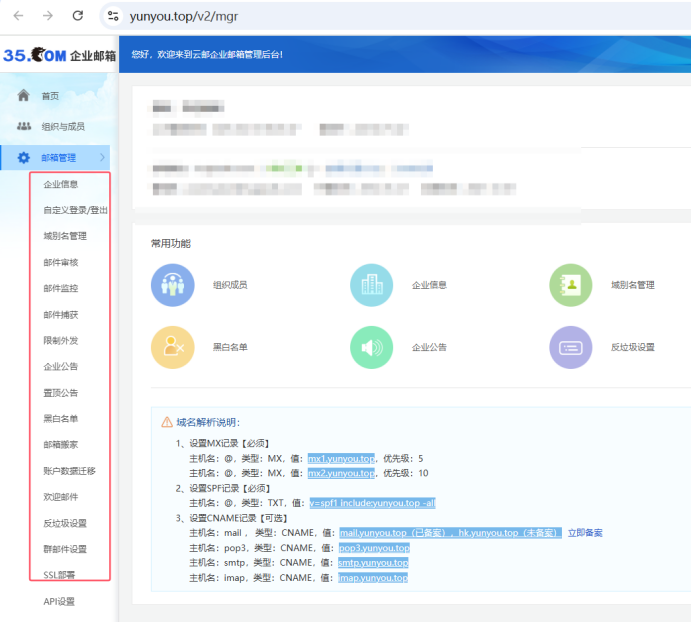
Task: Click the 域别名管理 green icon
Action: pyautogui.click(x=571, y=285)
